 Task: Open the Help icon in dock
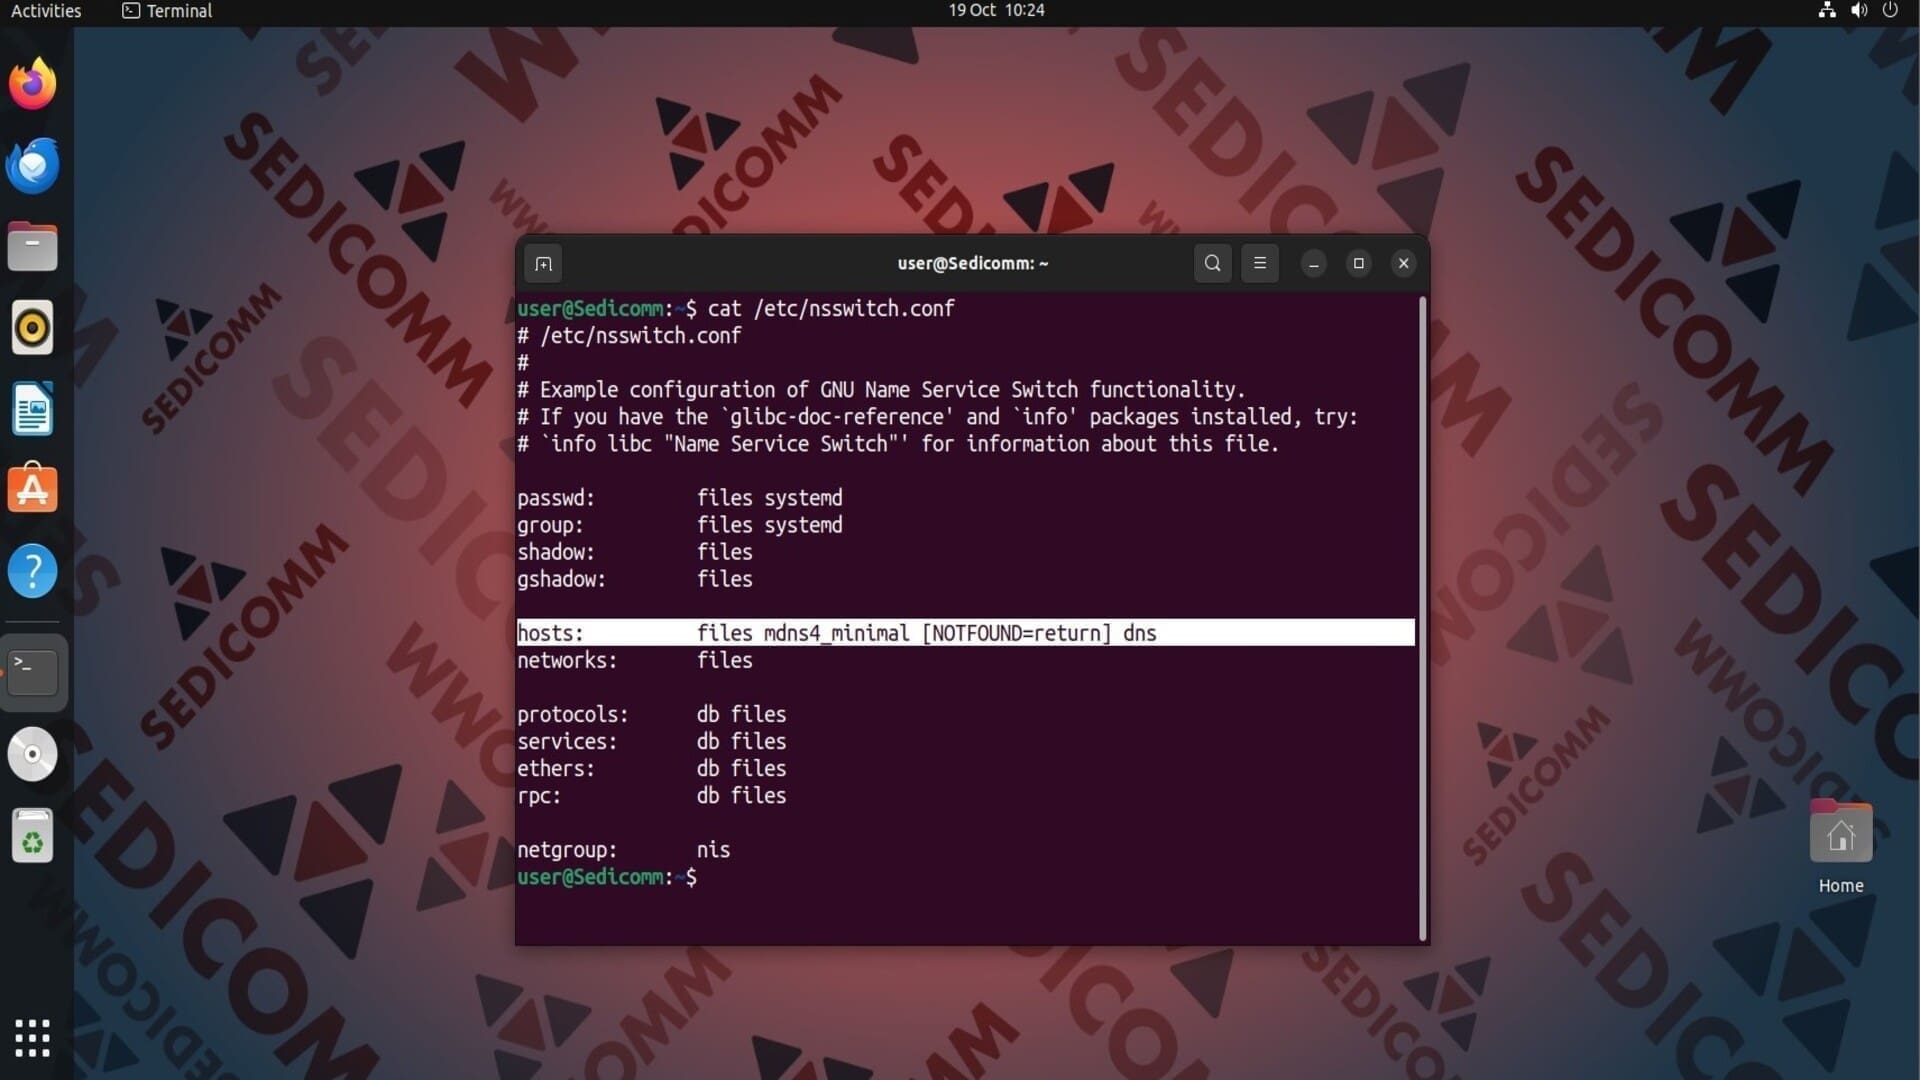coord(33,571)
